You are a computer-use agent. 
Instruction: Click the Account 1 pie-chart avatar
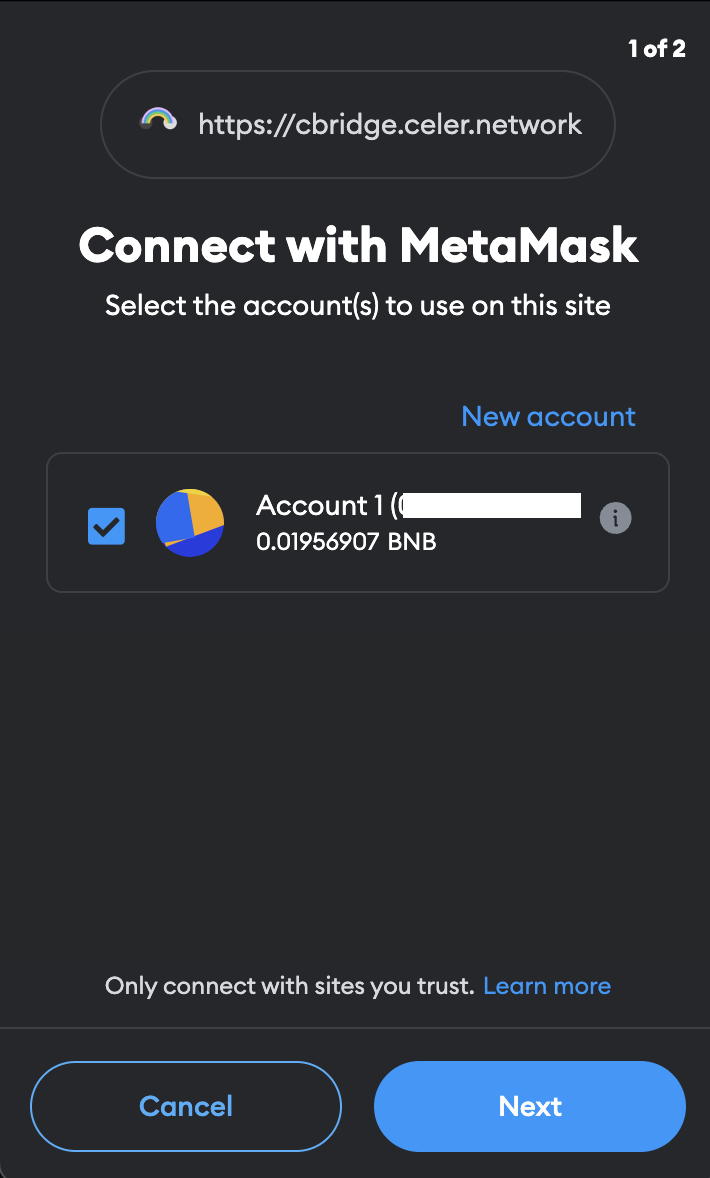190,523
